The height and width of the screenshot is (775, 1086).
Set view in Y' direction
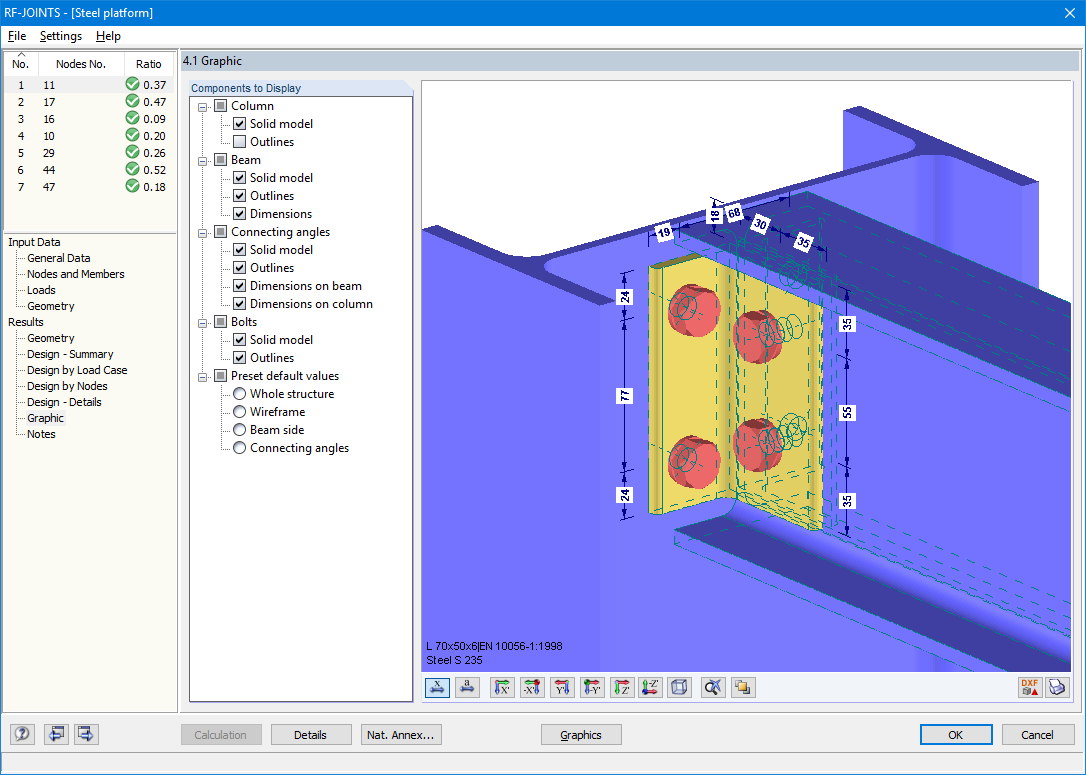click(562, 688)
